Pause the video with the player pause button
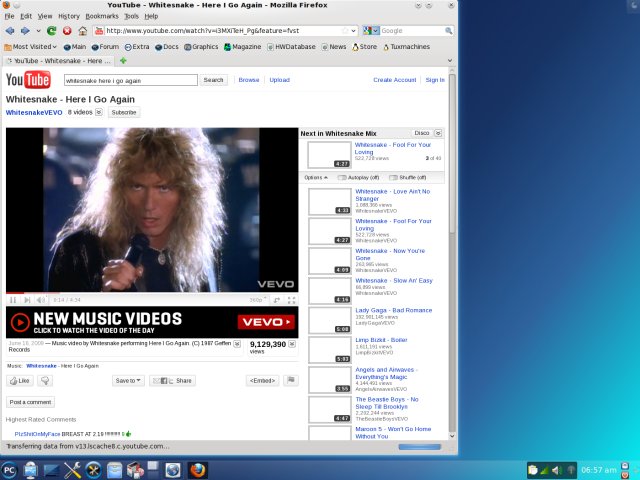This screenshot has height=480, width=640. pyautogui.click(x=13, y=300)
